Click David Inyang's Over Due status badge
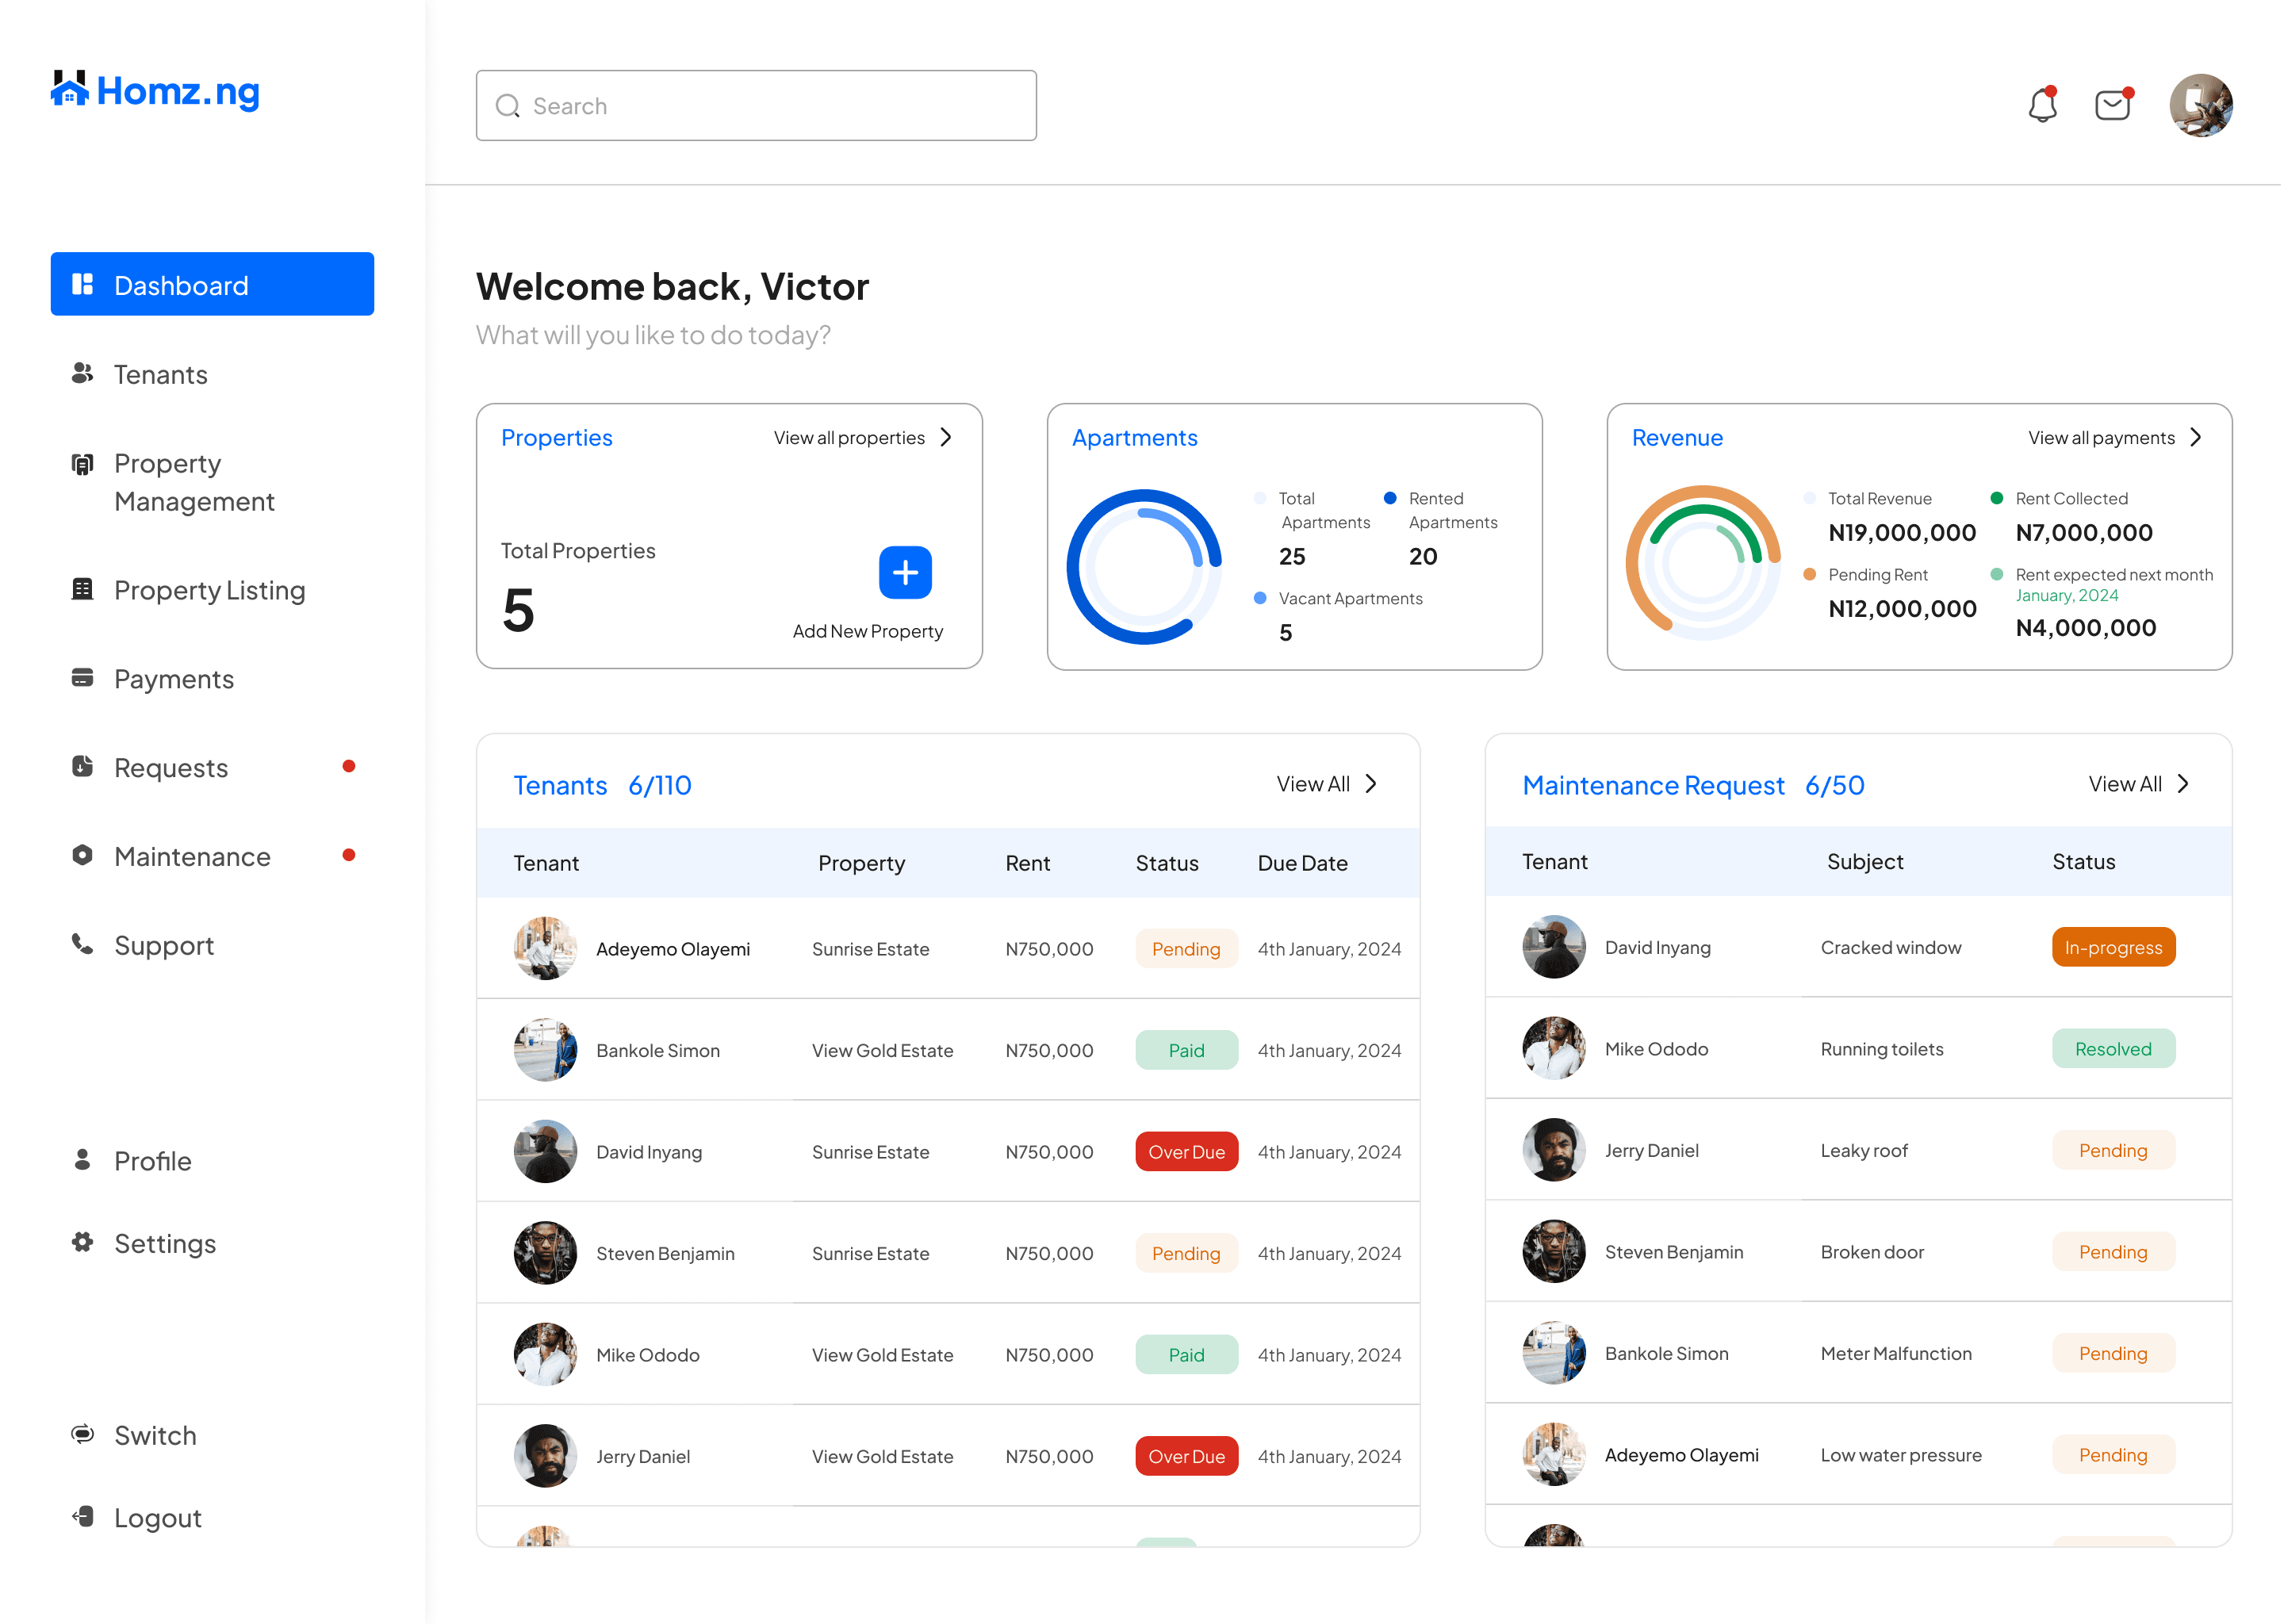The image size is (2284, 1624). (1186, 1152)
